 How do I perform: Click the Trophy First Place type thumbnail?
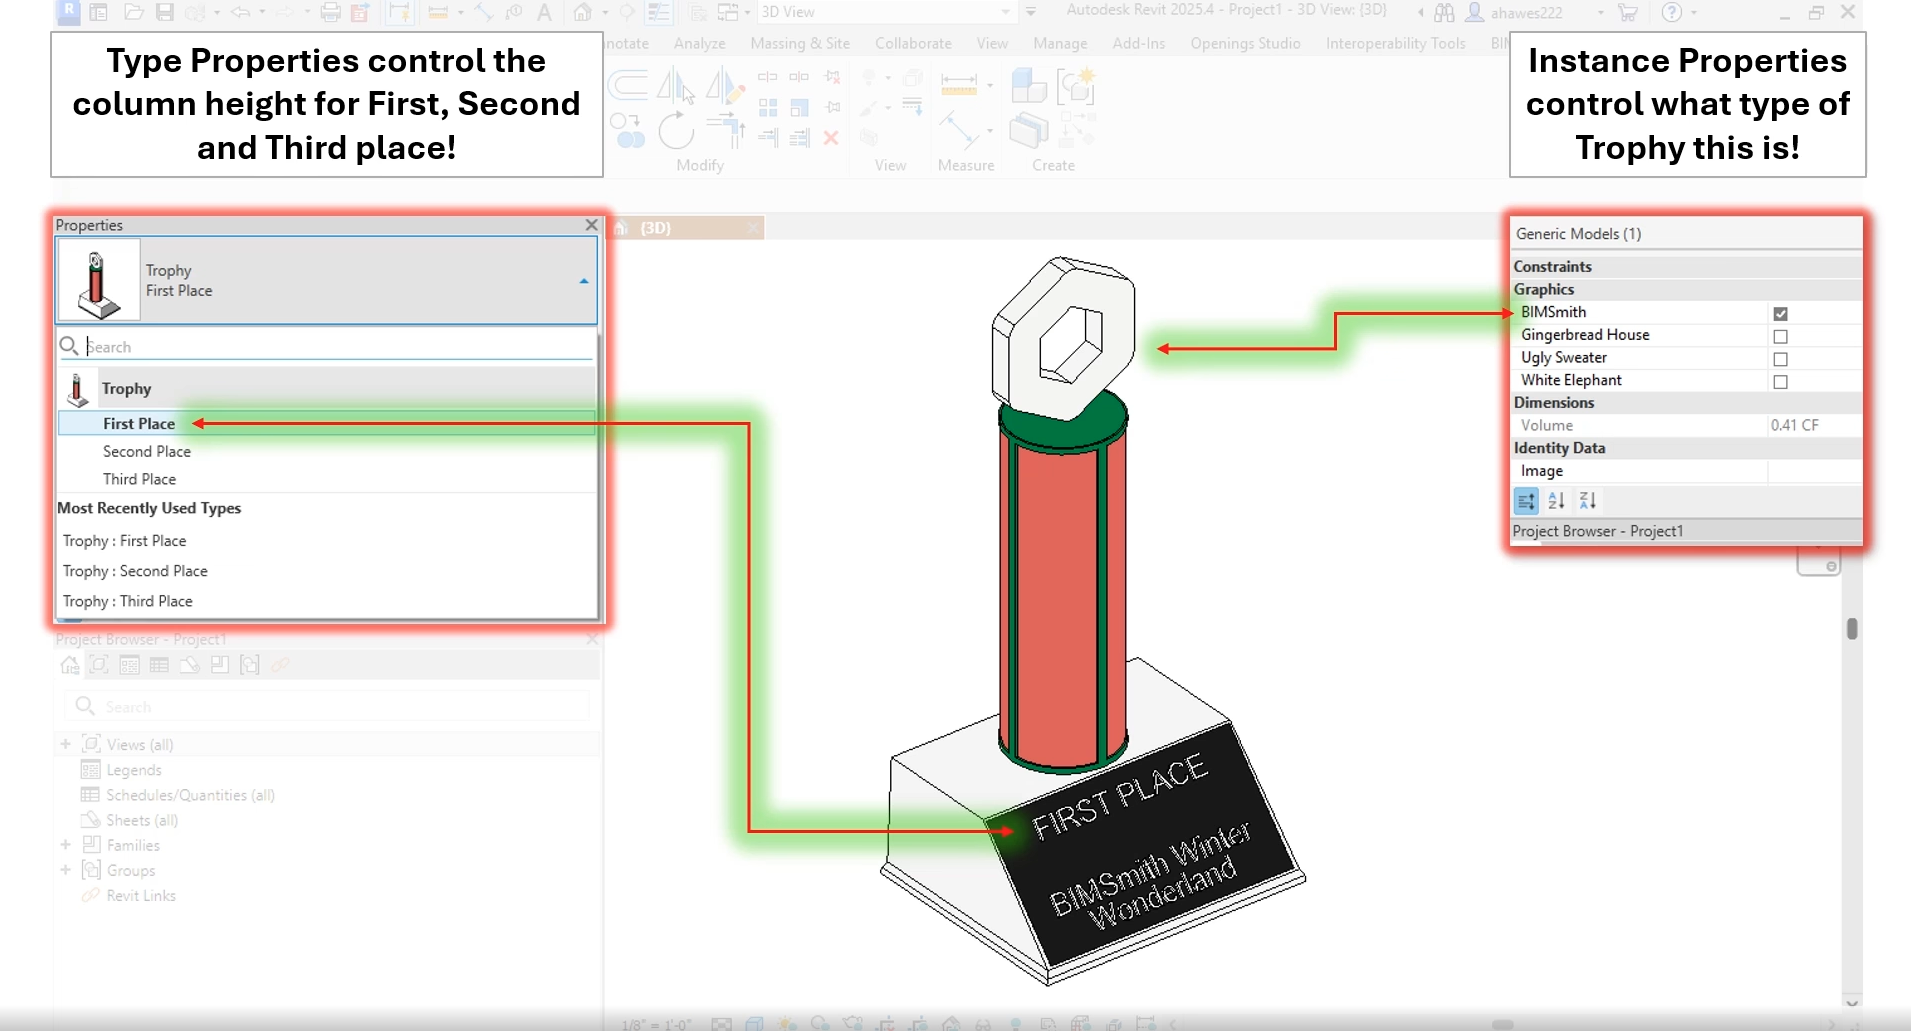click(98, 280)
